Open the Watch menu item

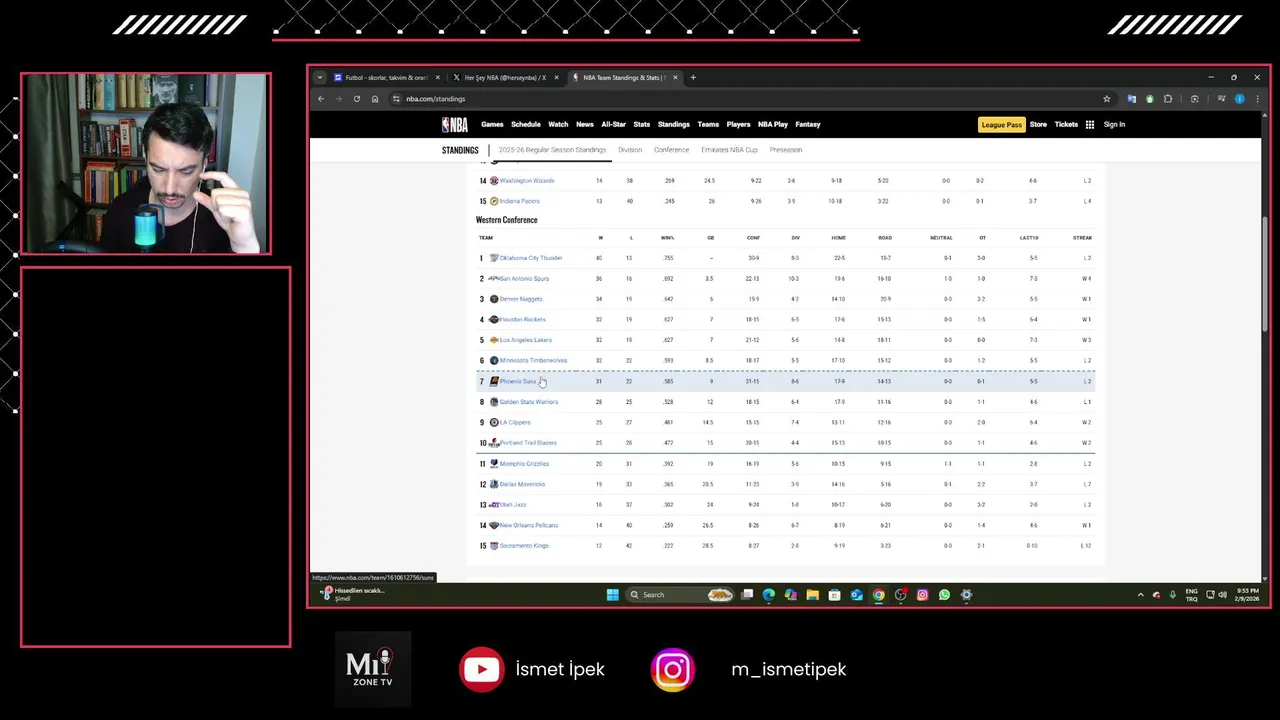558,125
